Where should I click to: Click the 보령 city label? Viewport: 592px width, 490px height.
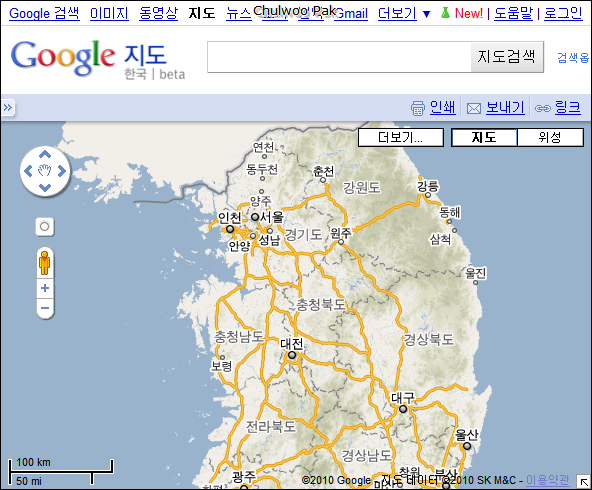[x=222, y=365]
